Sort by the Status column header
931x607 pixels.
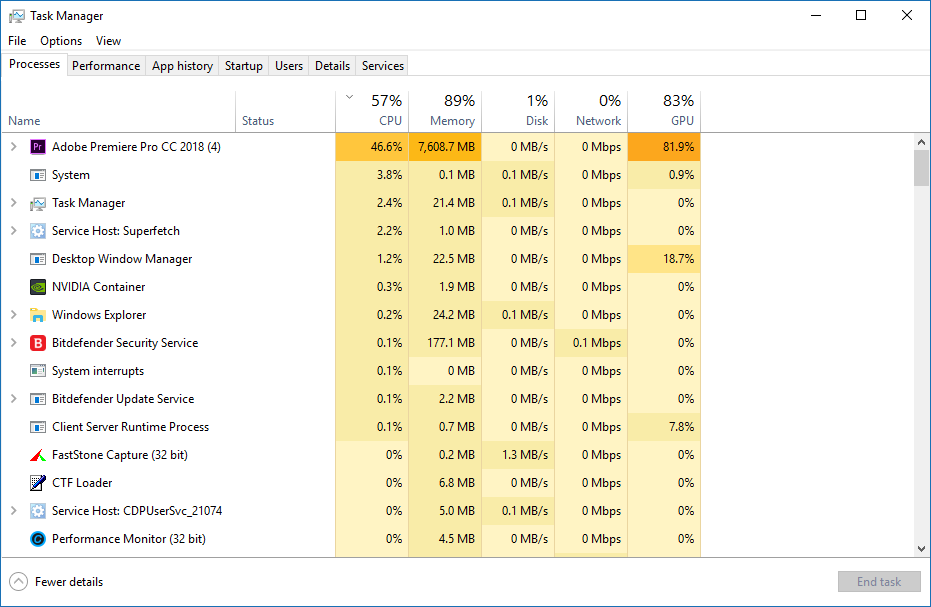click(x=286, y=112)
